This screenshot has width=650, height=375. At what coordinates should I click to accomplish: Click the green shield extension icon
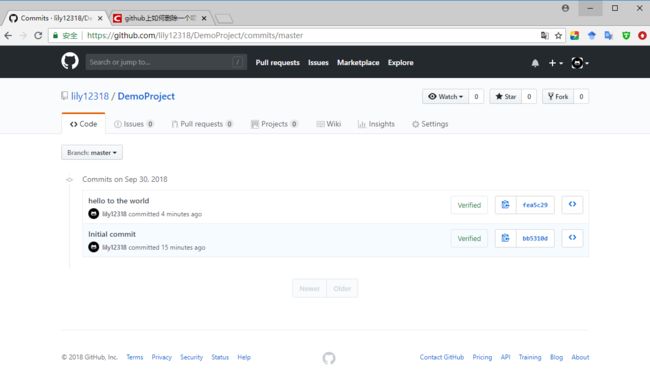pyautogui.click(x=626, y=36)
